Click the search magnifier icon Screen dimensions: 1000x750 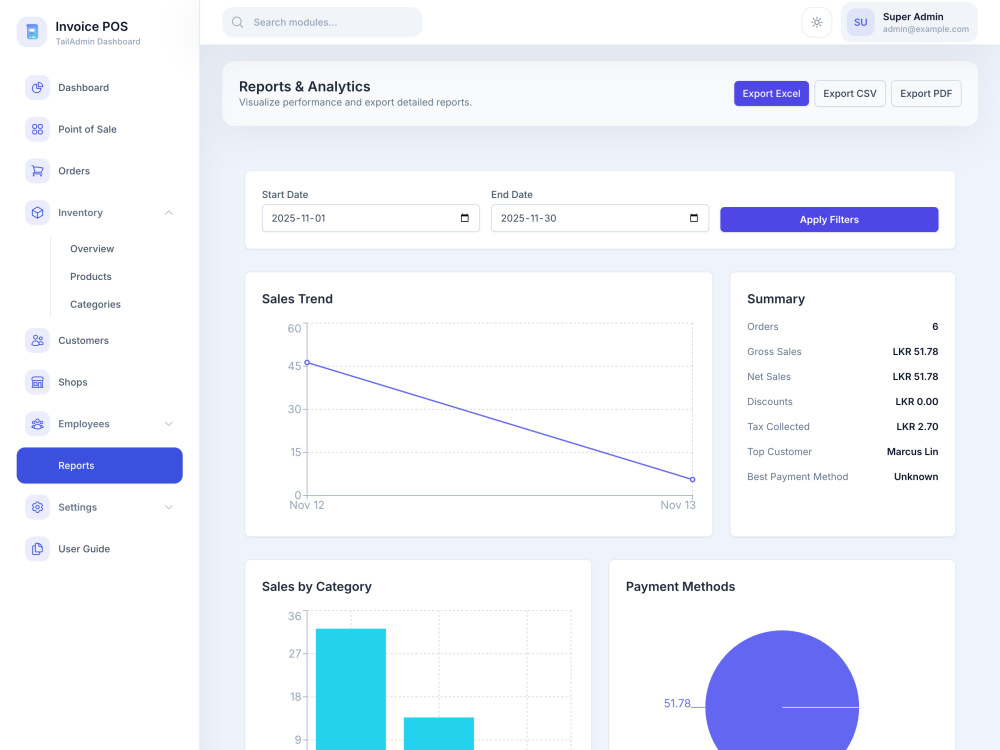237,22
